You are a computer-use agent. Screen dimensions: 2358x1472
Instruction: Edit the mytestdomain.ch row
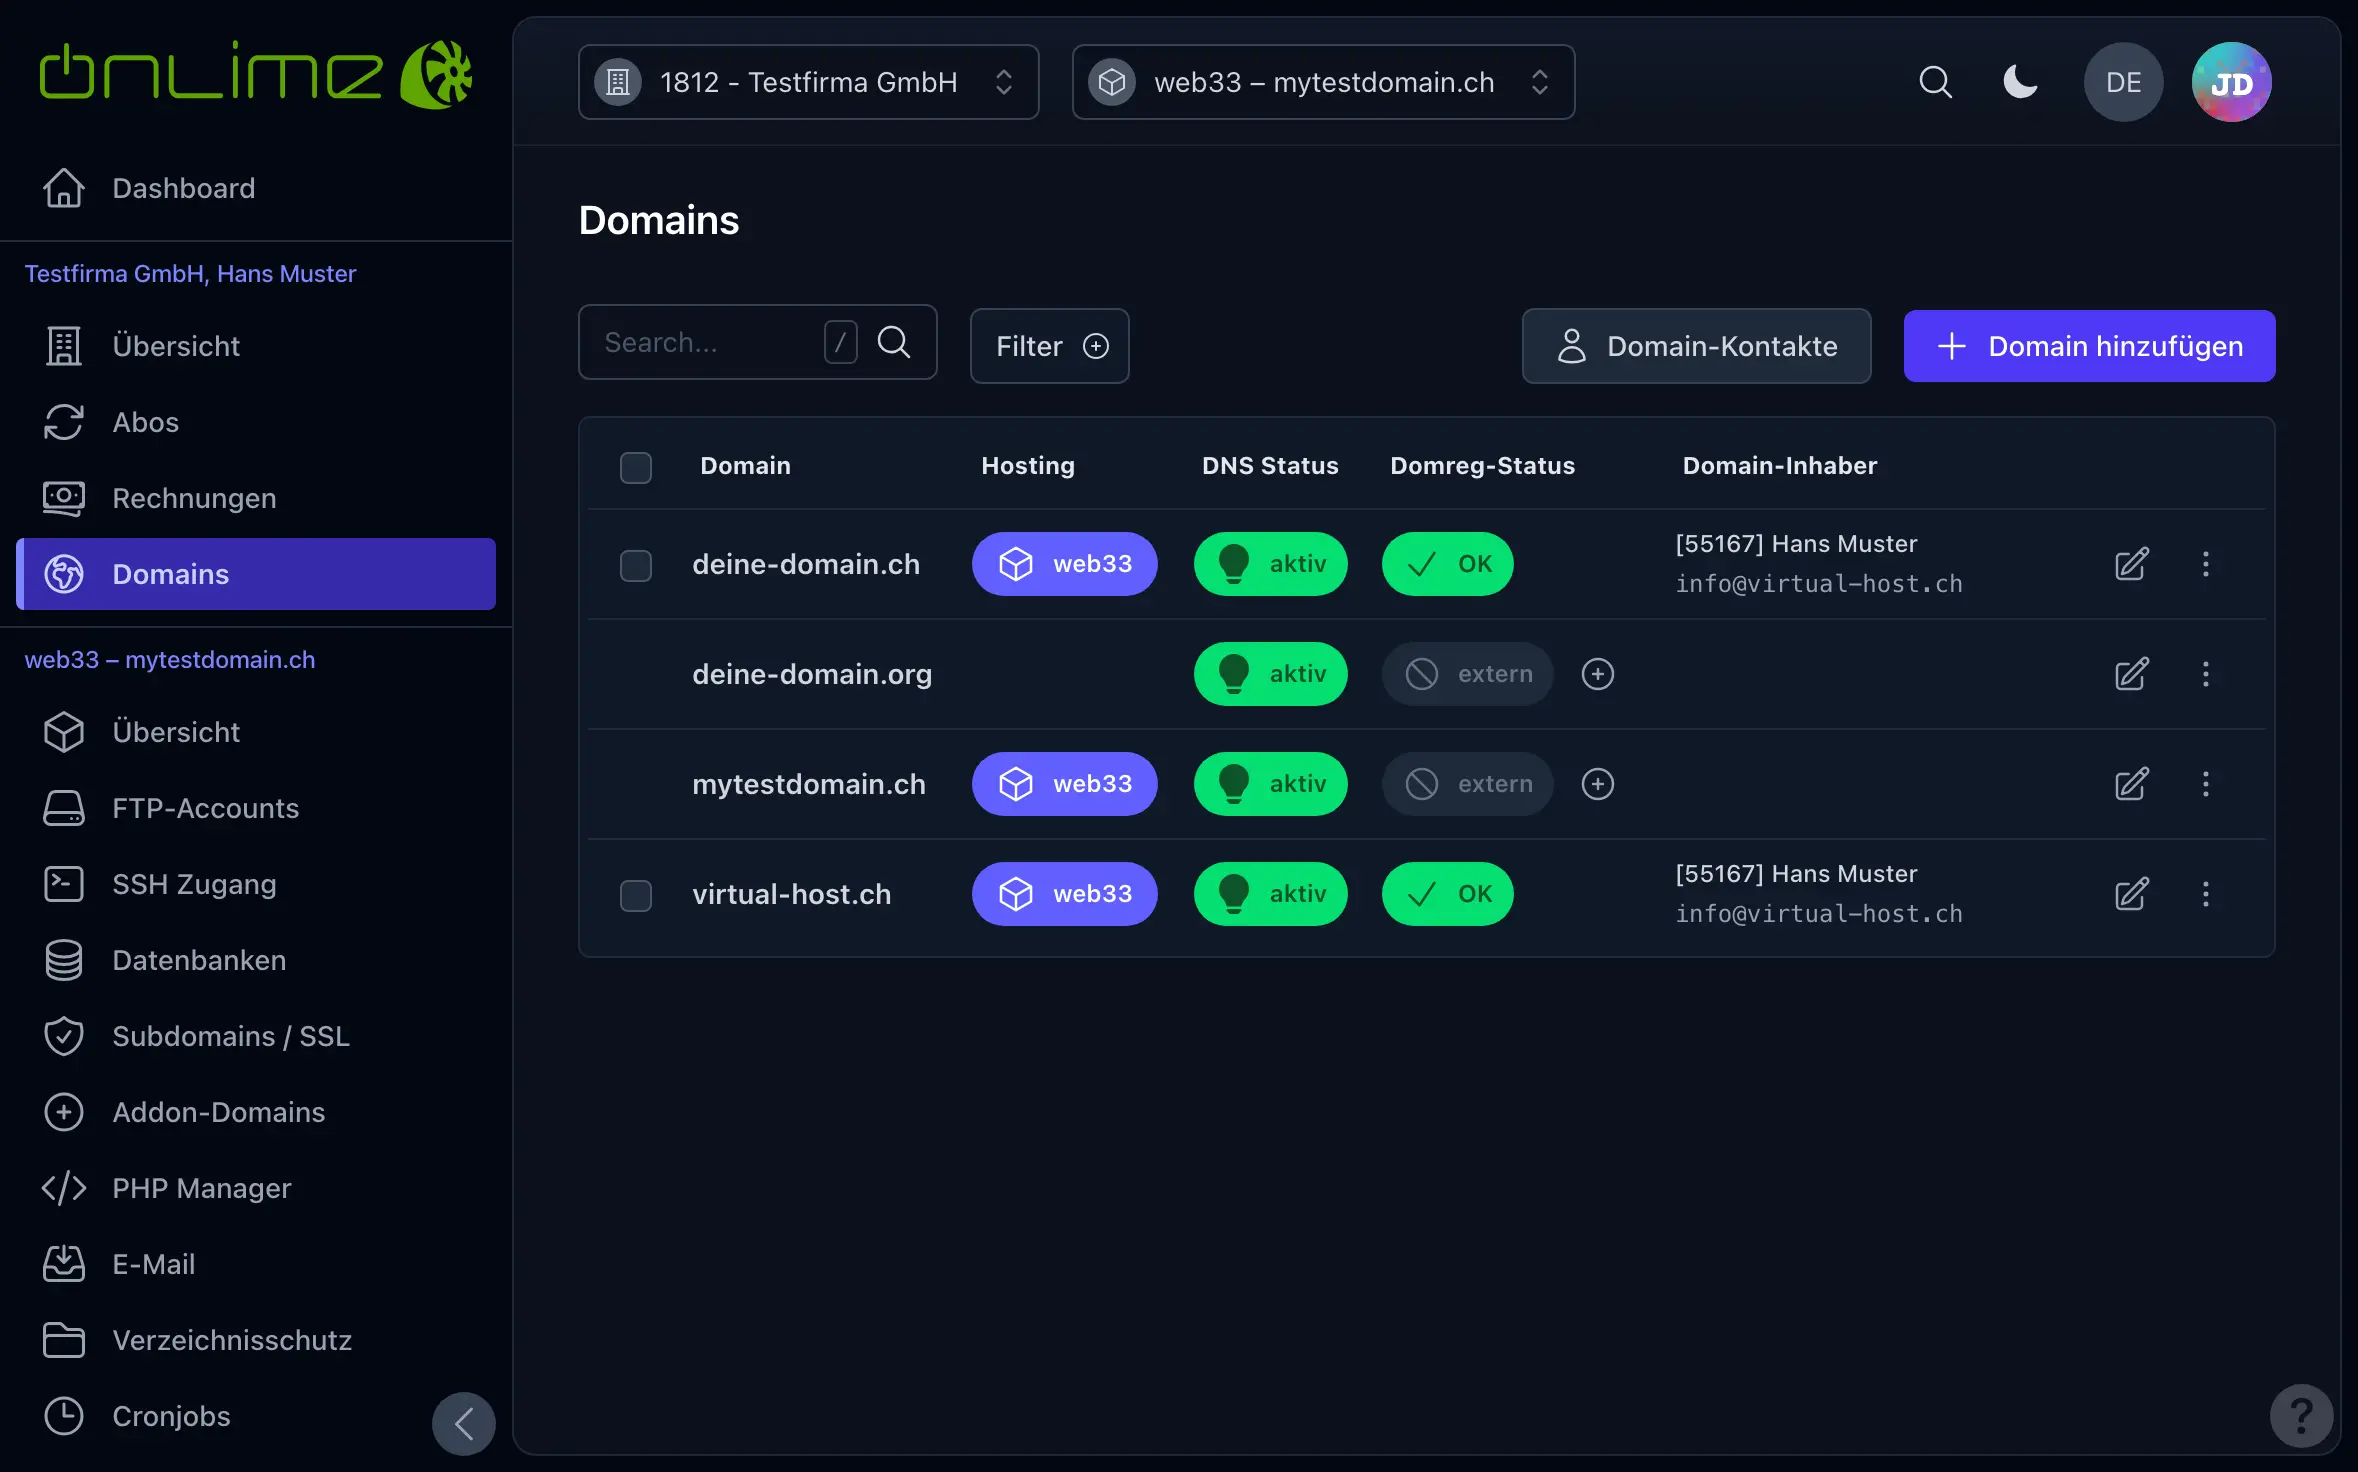[2131, 784]
